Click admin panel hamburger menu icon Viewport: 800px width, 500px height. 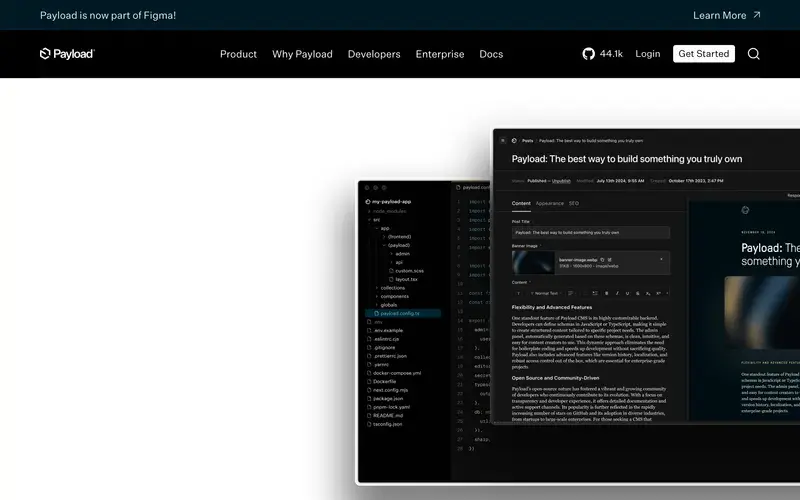tap(503, 140)
